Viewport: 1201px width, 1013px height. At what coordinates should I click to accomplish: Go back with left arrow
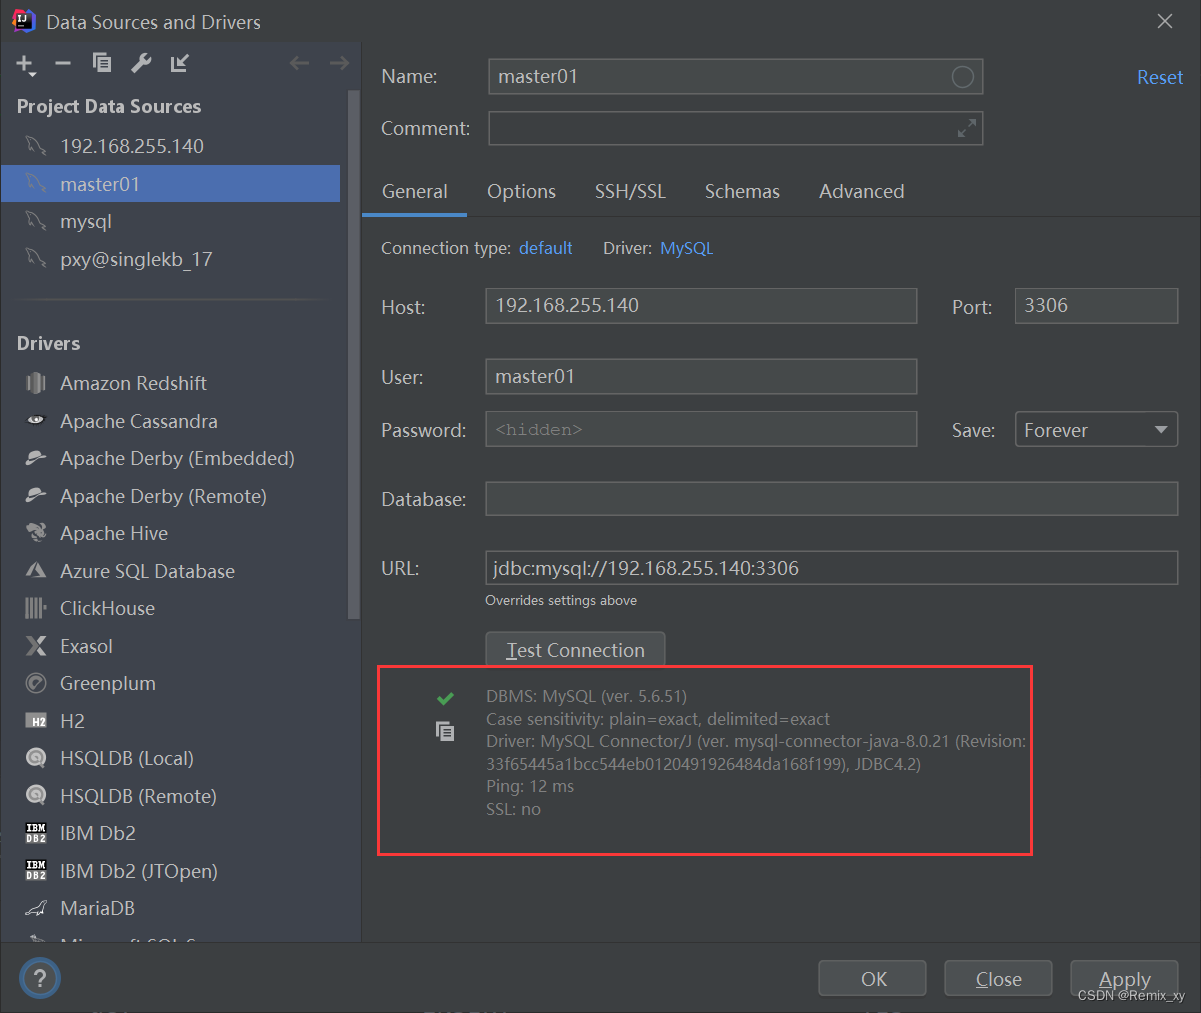click(x=299, y=63)
